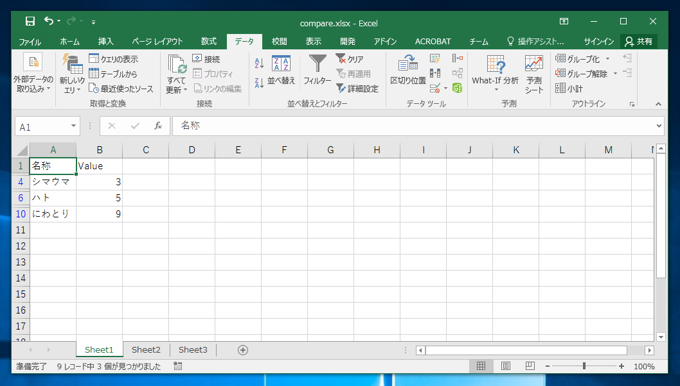Screen dimensions: 680x386
Task: Click the Flash Fill icon
Action: tap(435, 59)
